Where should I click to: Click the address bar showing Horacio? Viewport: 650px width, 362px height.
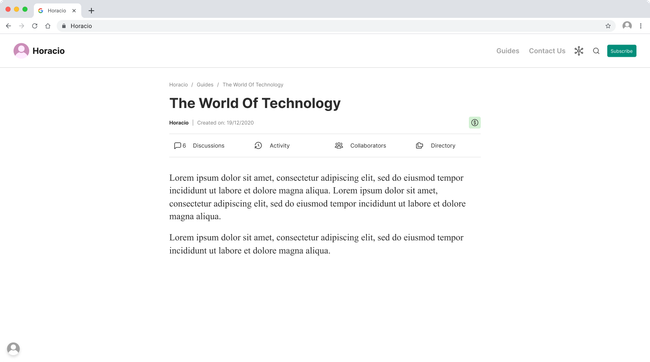(336, 26)
